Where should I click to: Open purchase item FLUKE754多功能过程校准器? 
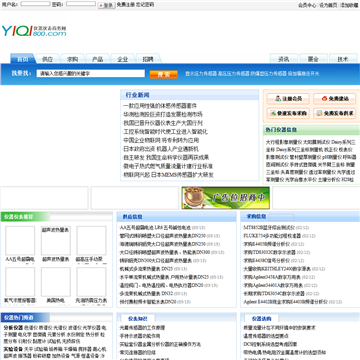tap(272, 236)
